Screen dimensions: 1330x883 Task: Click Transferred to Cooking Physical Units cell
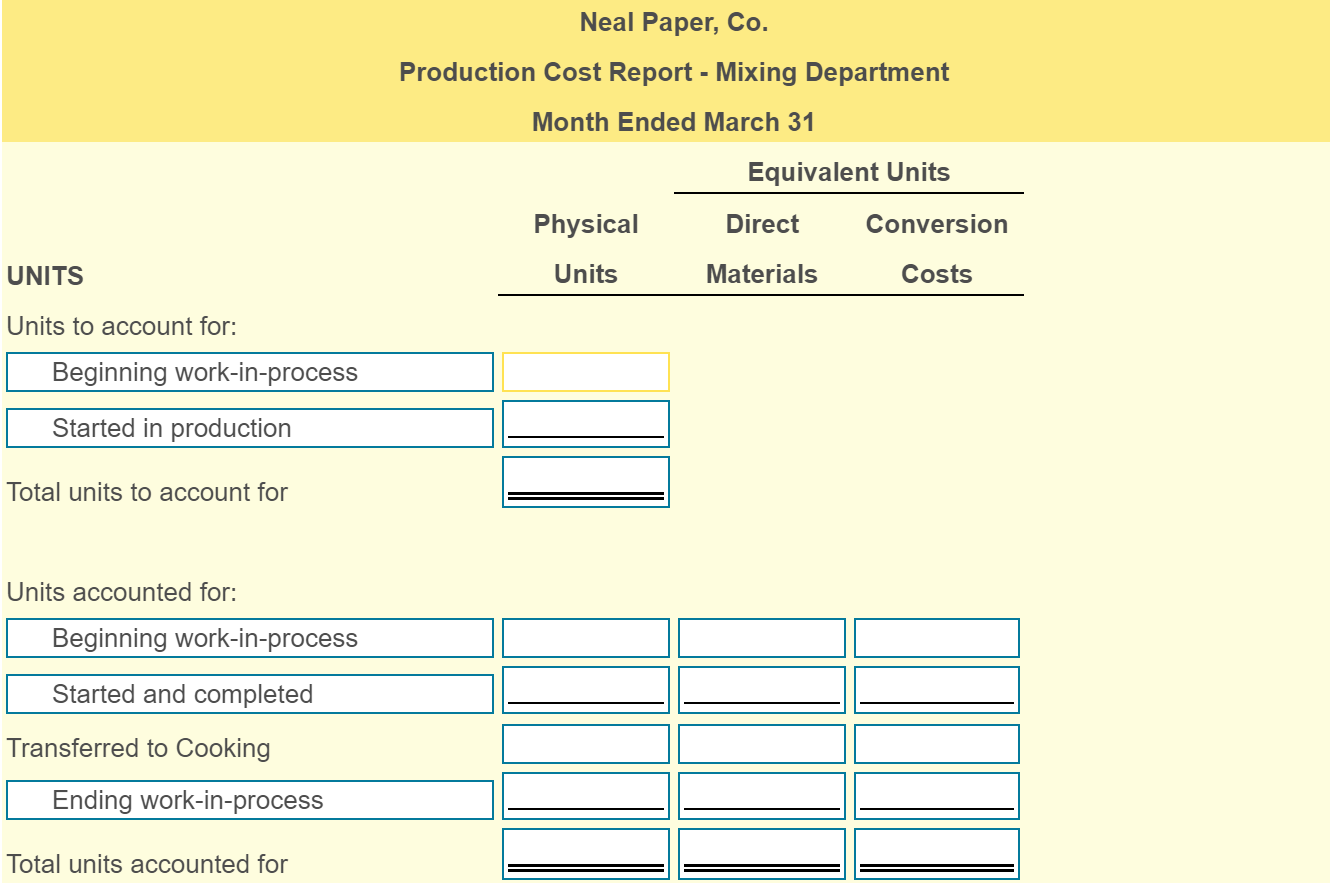[586, 743]
